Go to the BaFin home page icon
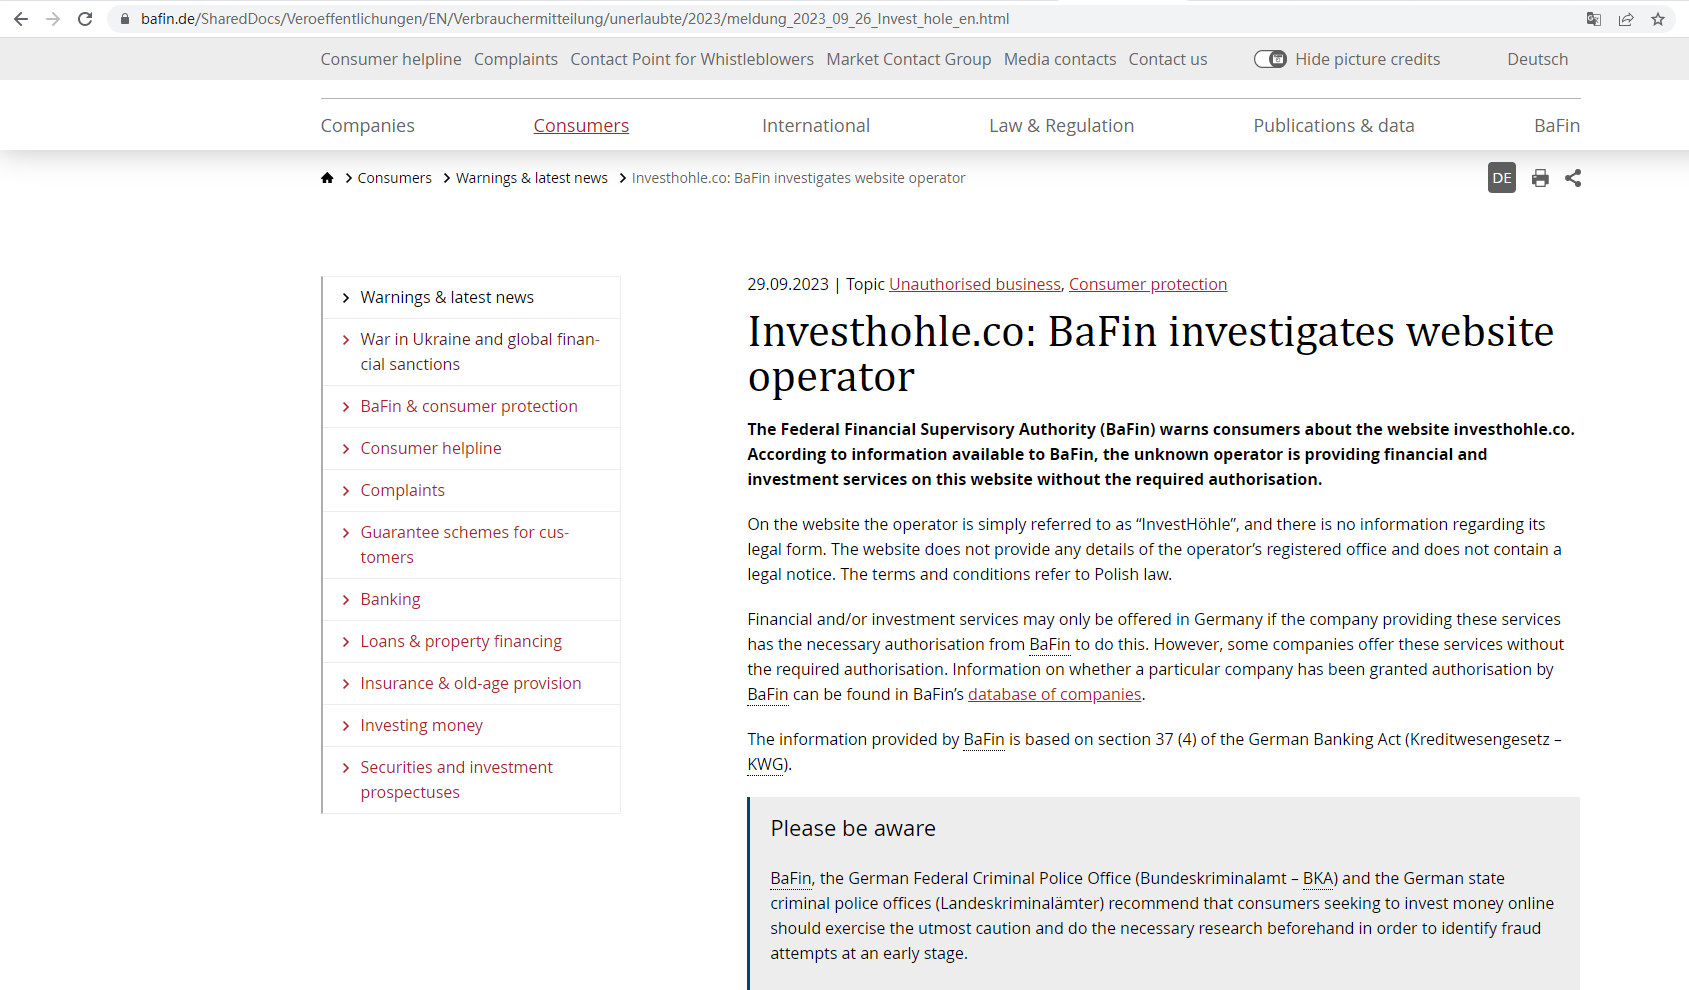Viewport: 1689px width, 990px height. [x=327, y=178]
